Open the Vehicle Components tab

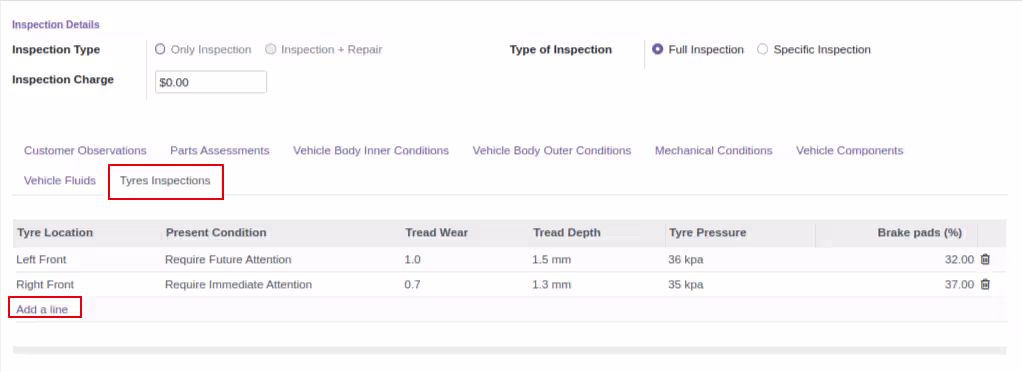[x=849, y=150]
